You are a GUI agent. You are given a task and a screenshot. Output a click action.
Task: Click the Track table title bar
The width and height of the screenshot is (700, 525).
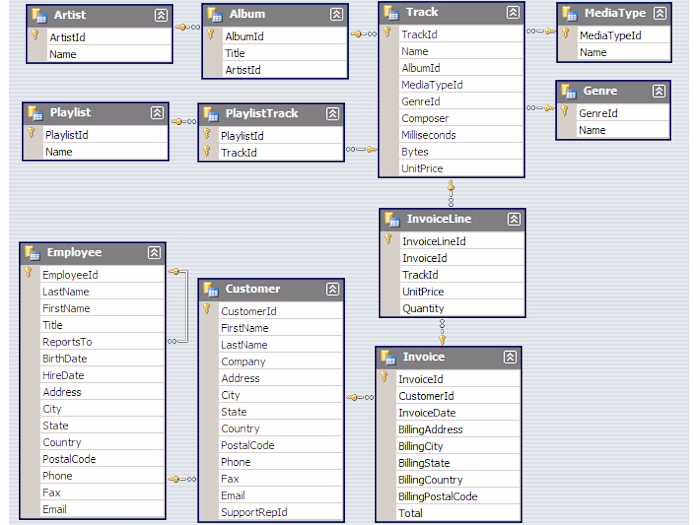[451, 13]
